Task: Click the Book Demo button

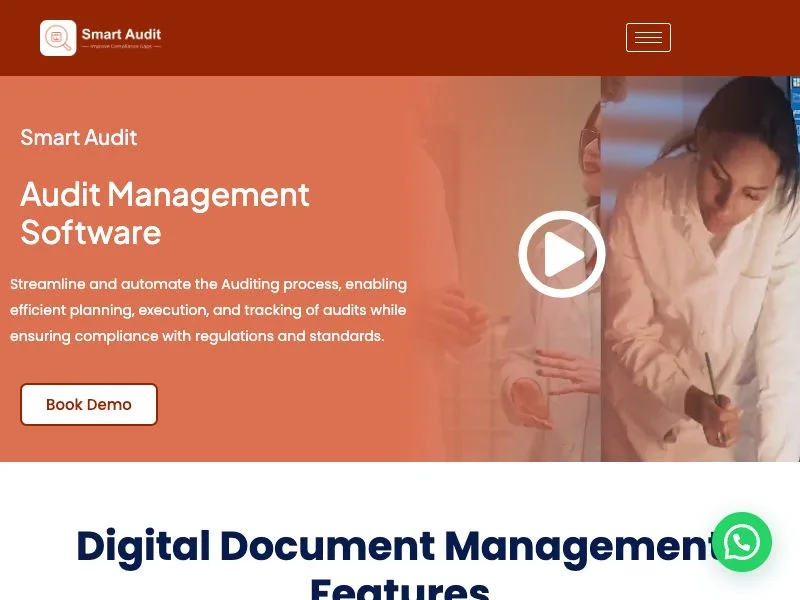Action: tap(89, 404)
